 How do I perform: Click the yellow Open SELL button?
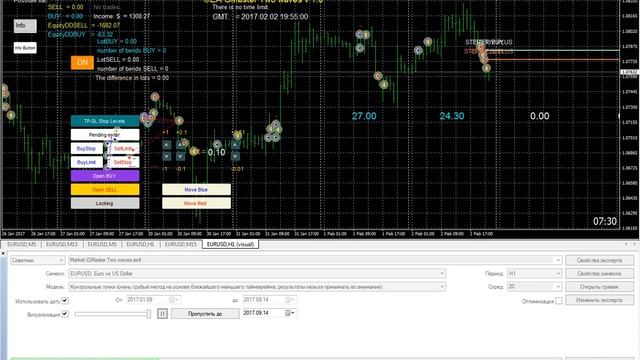point(104,189)
